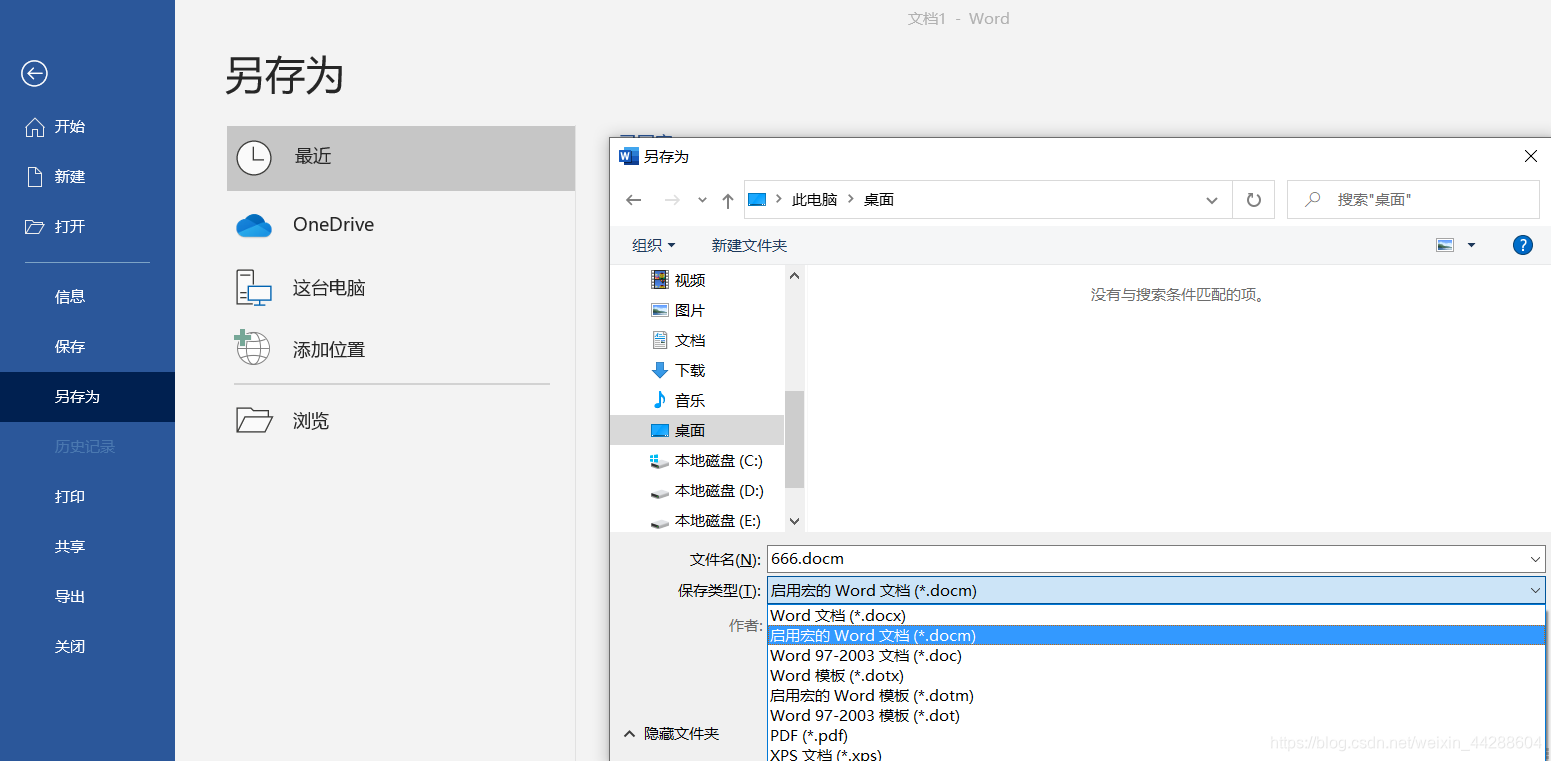Expand file name dropdown arrow

point(1536,559)
